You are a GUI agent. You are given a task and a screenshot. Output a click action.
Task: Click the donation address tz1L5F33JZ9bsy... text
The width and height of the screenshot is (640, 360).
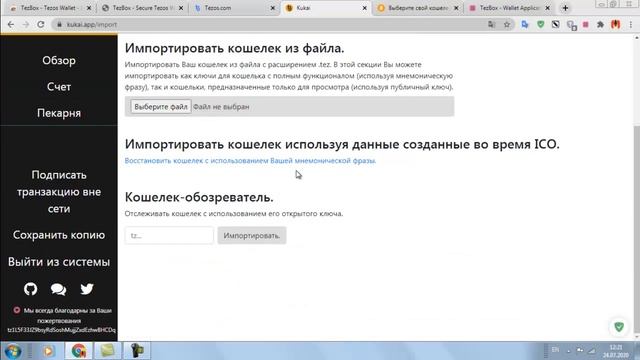pyautogui.click(x=62, y=330)
